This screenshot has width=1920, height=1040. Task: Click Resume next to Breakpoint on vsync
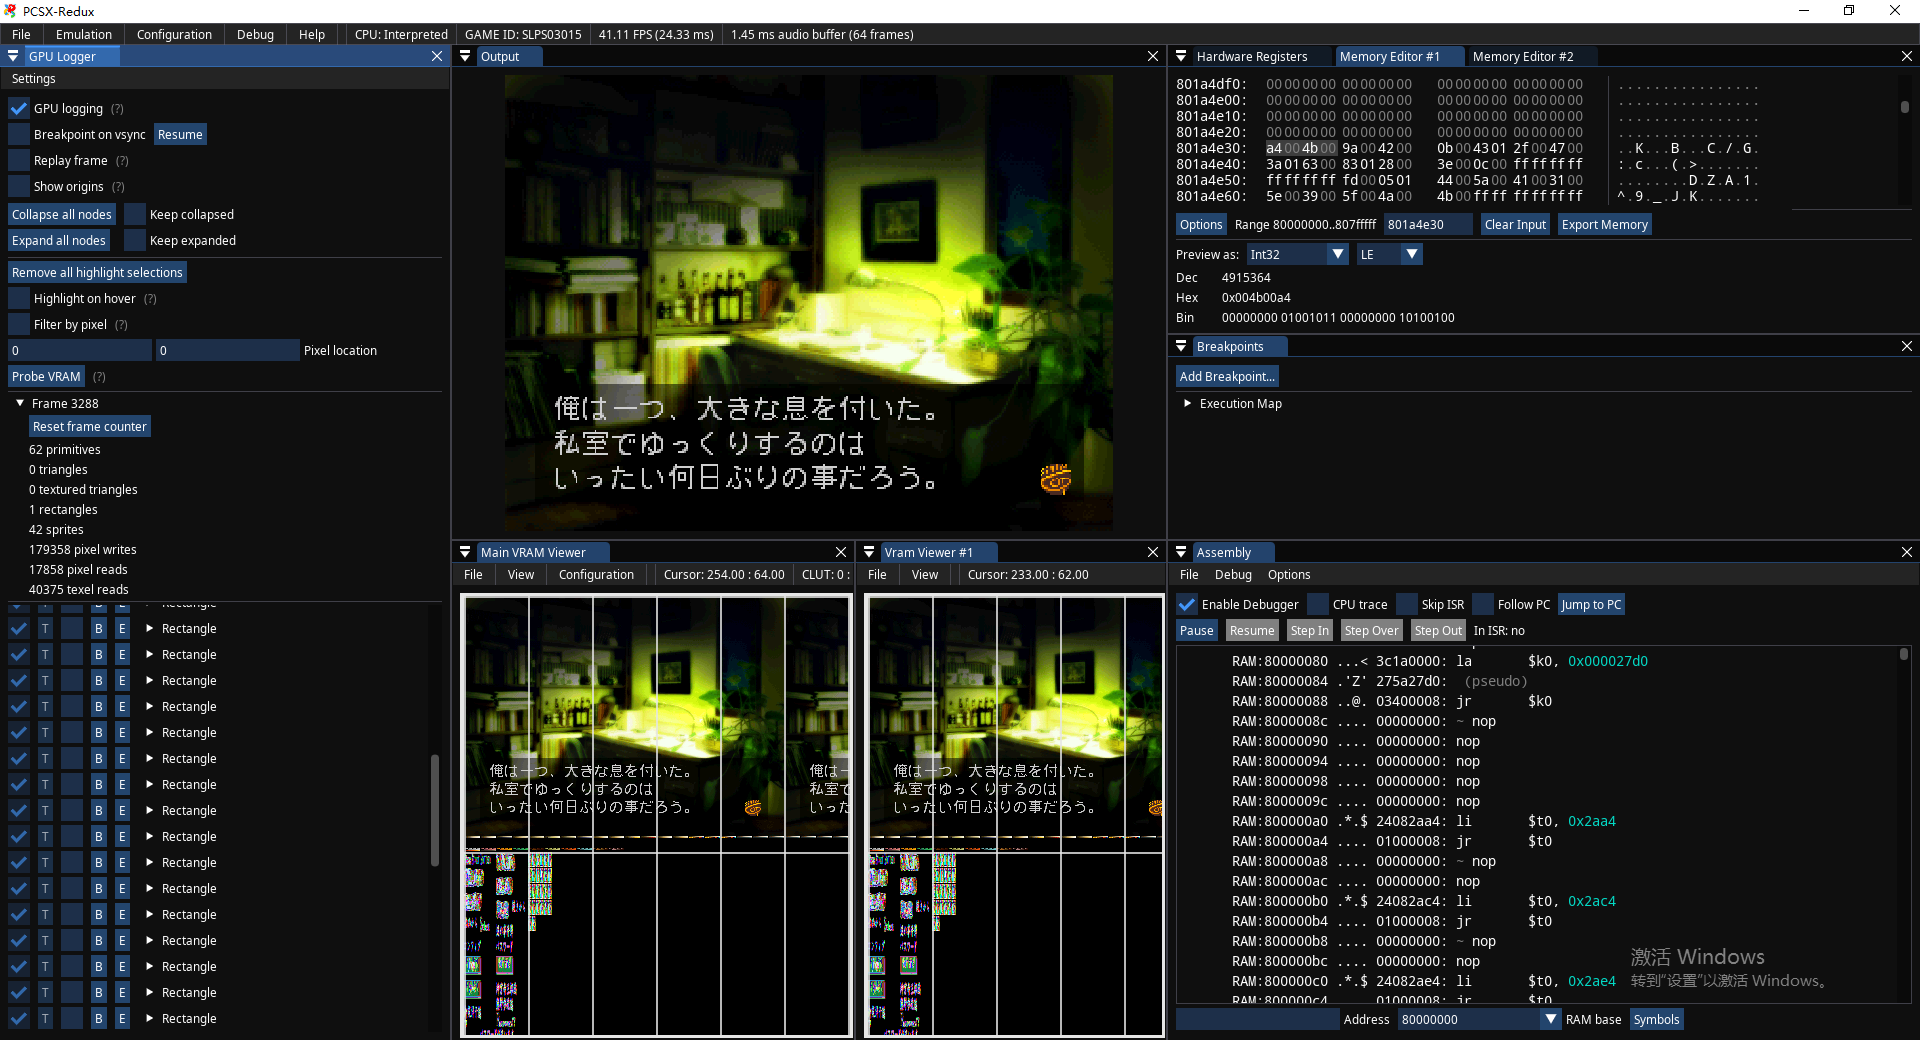[x=180, y=135]
